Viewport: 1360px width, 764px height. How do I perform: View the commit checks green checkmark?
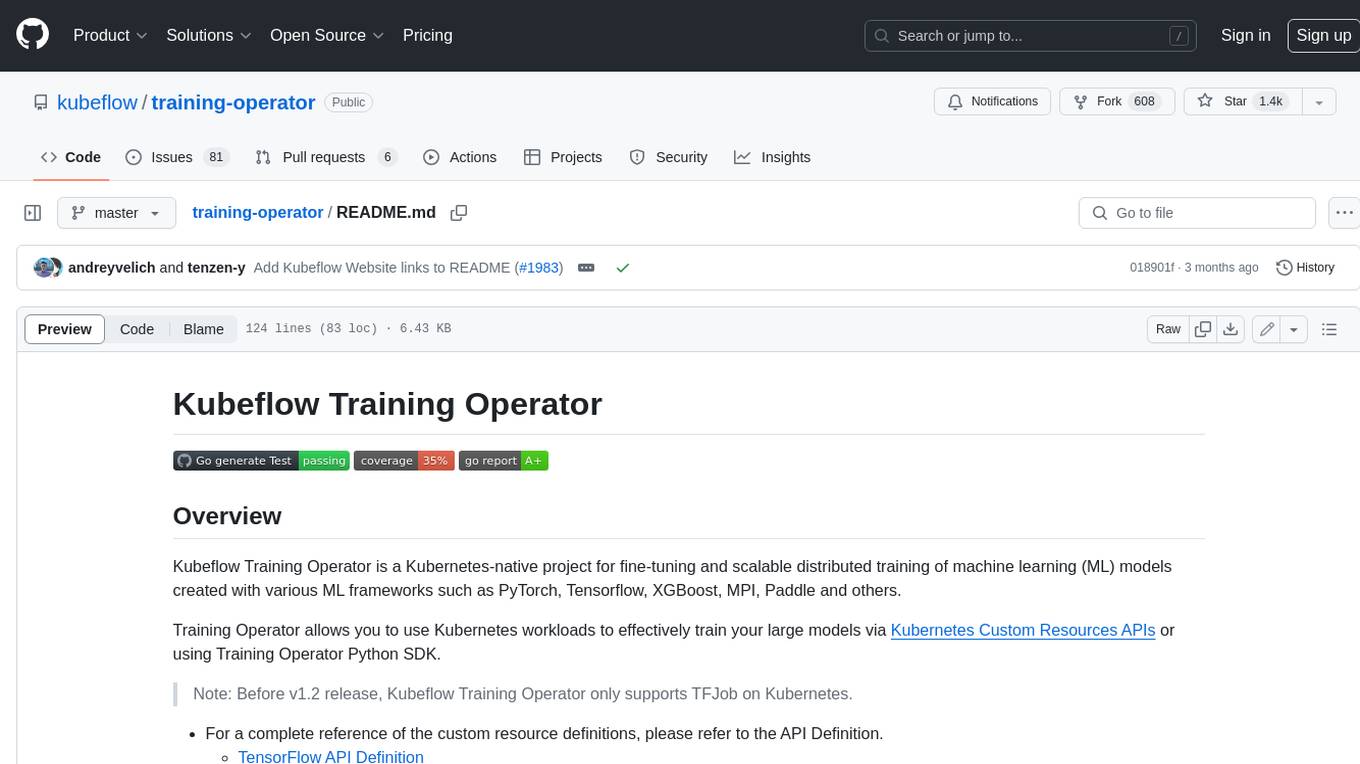tap(623, 267)
